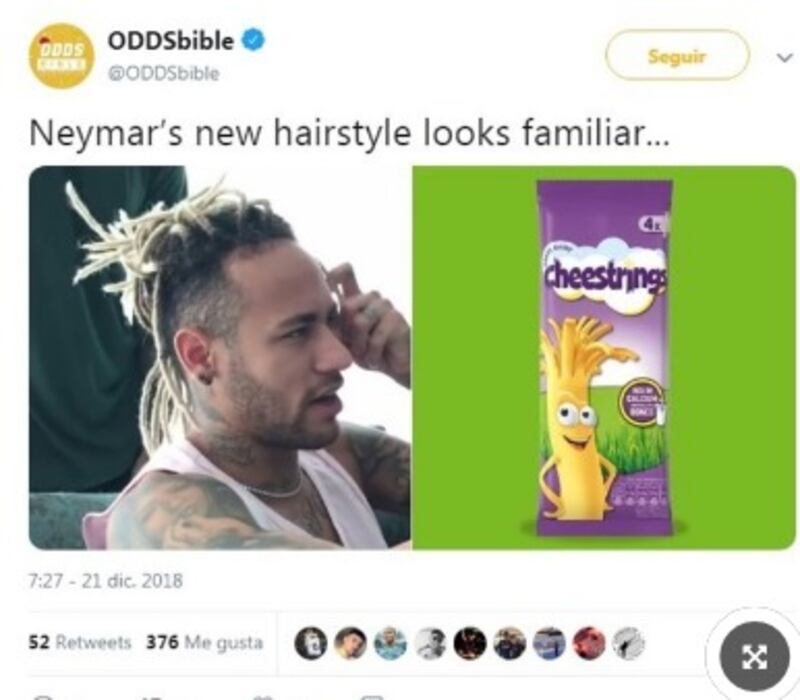Image resolution: width=800 pixels, height=700 pixels.
Task: Expand the image with the fullscreen icon
Action: pos(754,656)
